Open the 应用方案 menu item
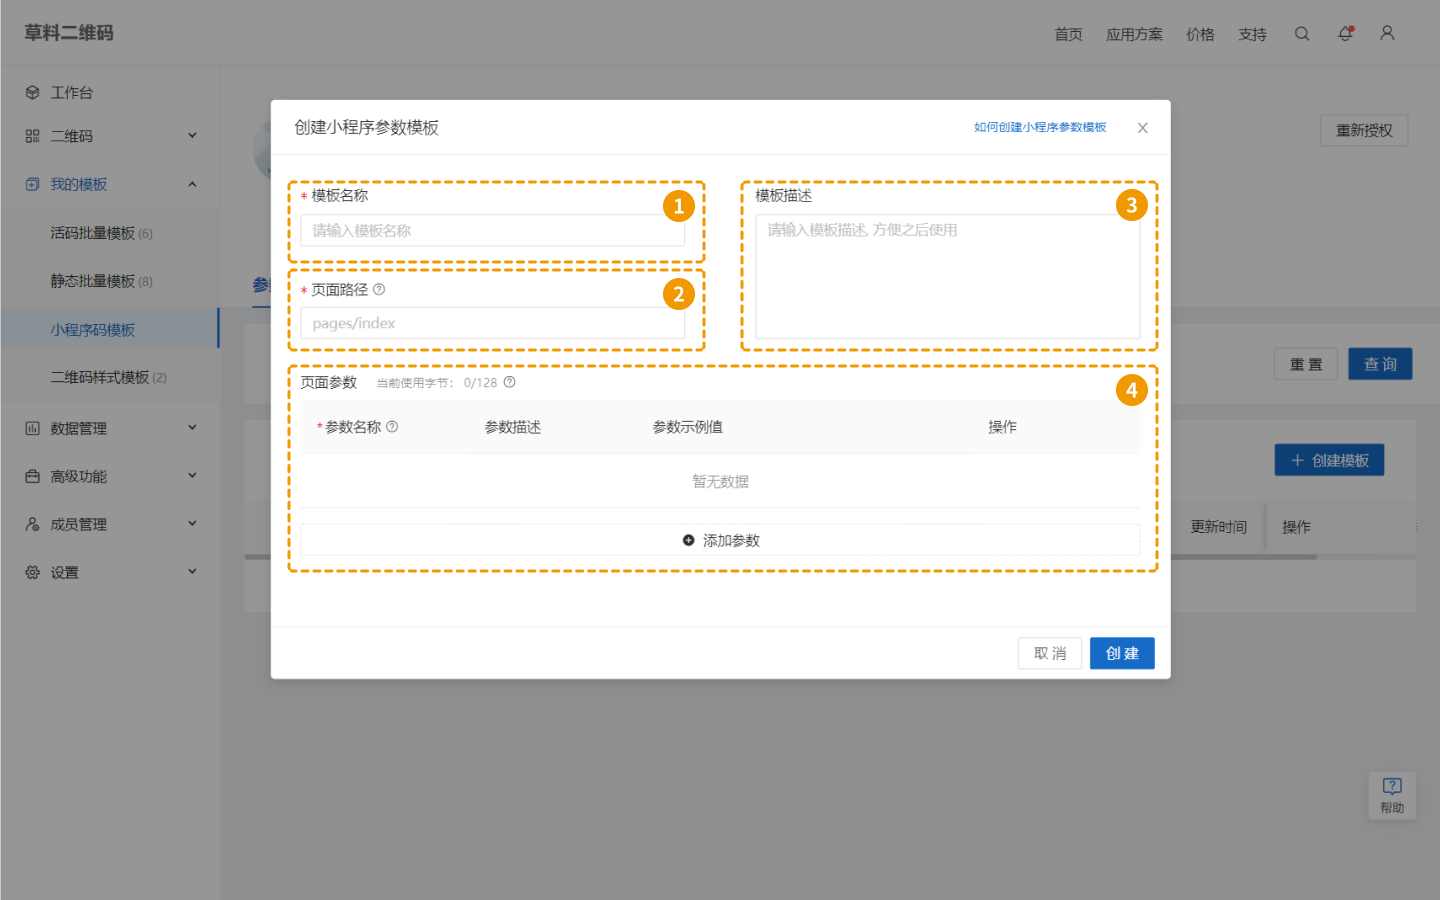 pyautogui.click(x=1135, y=33)
